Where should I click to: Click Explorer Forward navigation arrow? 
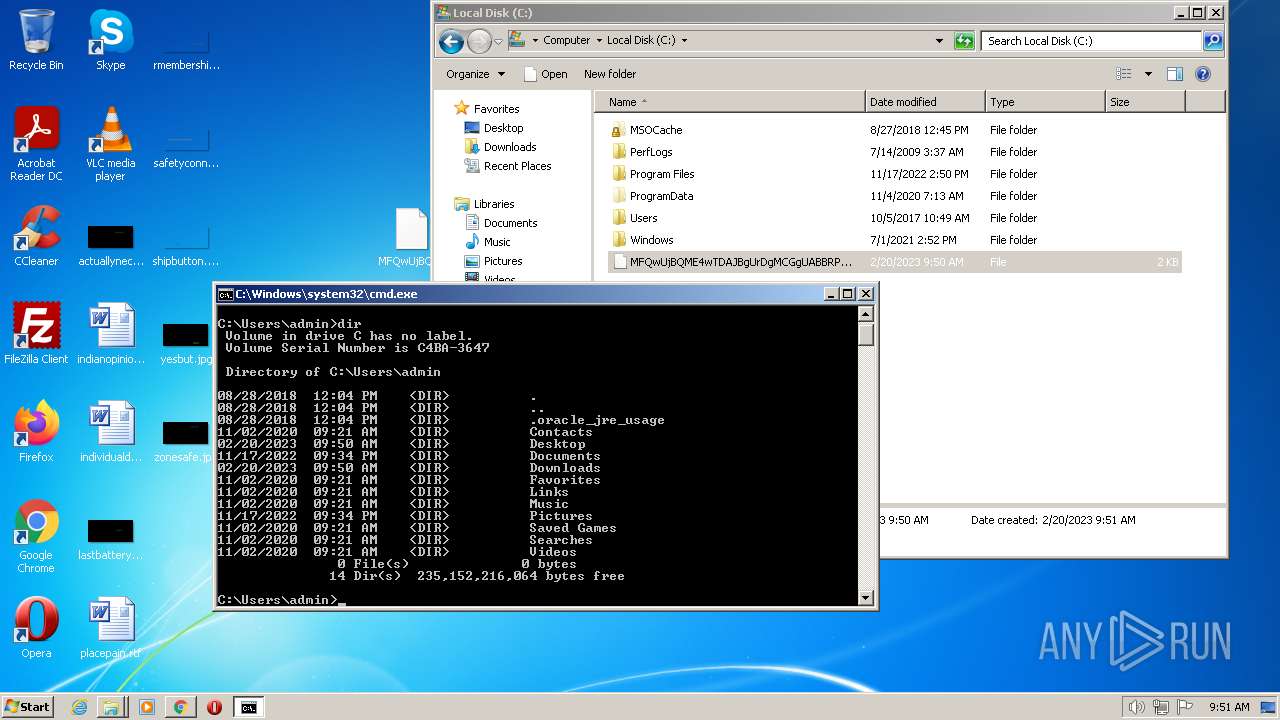pyautogui.click(x=479, y=41)
